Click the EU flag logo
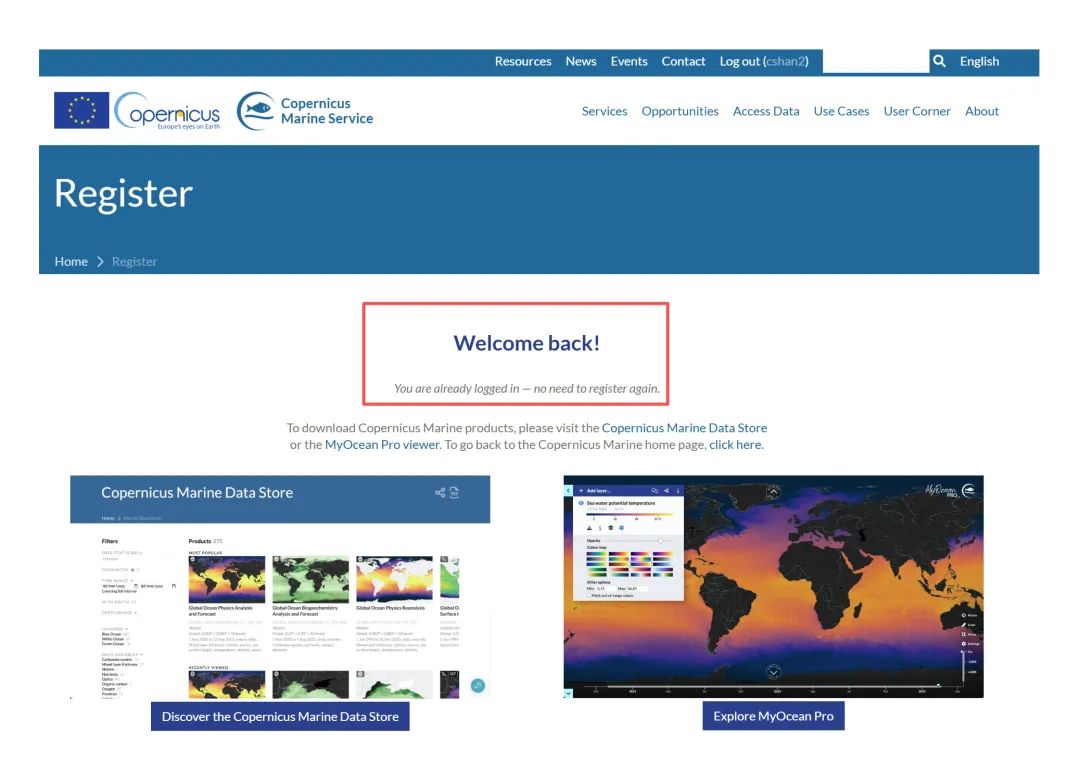Screen dimensions: 1080x760 tap(81, 110)
